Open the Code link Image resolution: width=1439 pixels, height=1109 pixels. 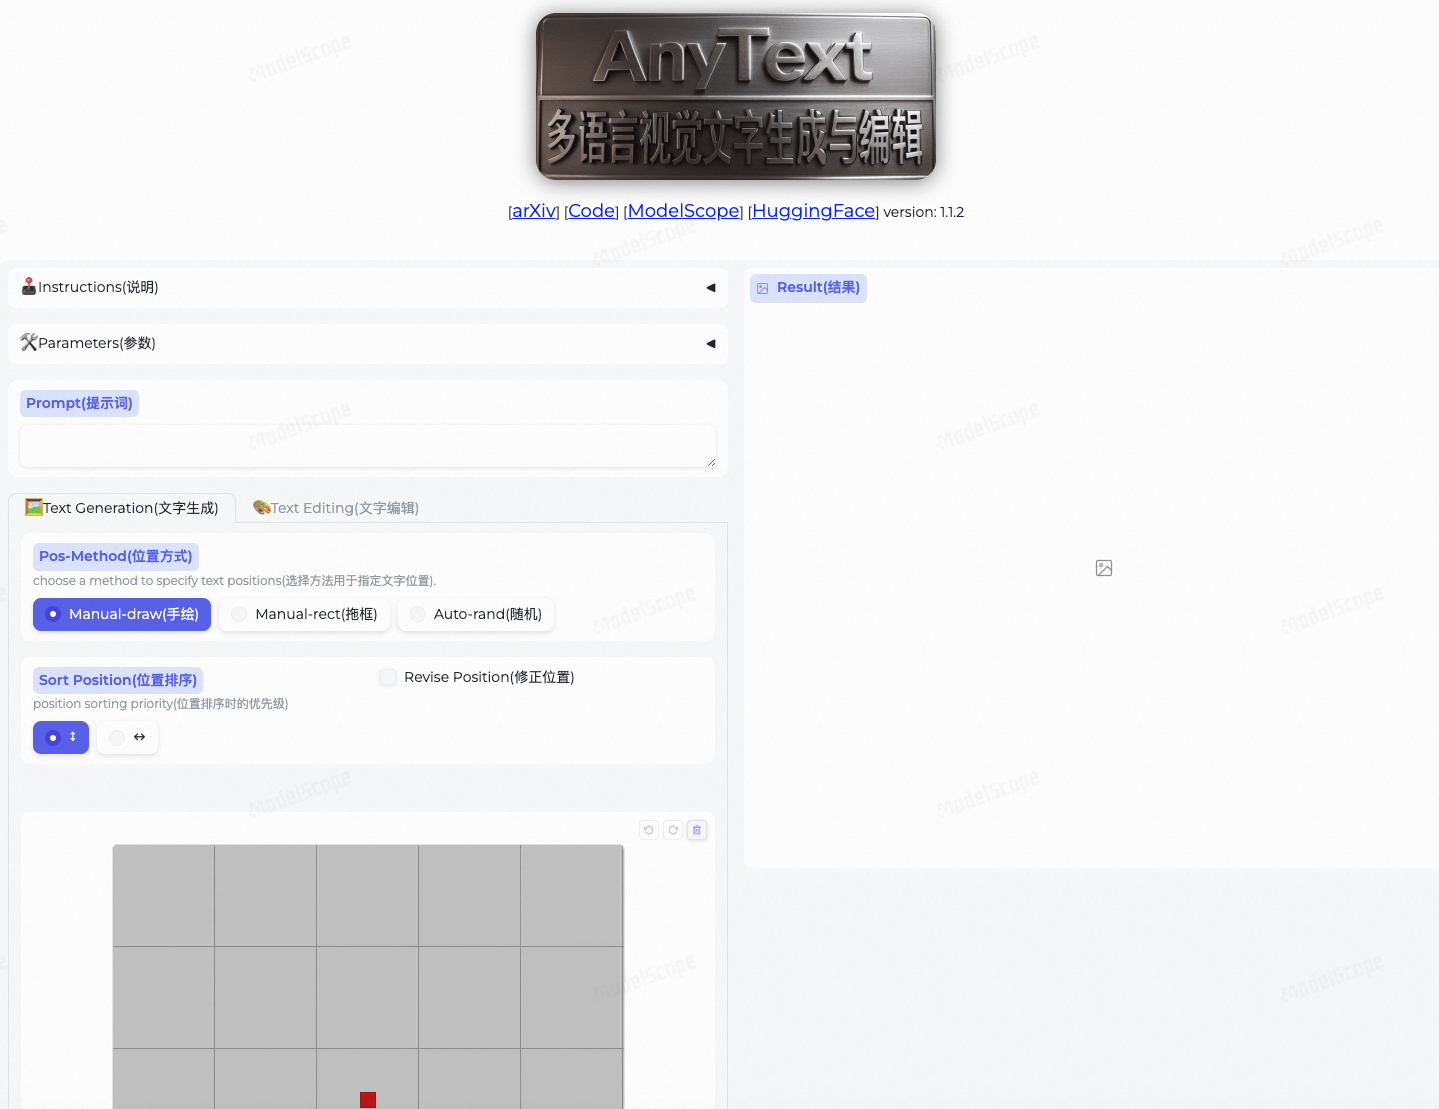(x=592, y=211)
